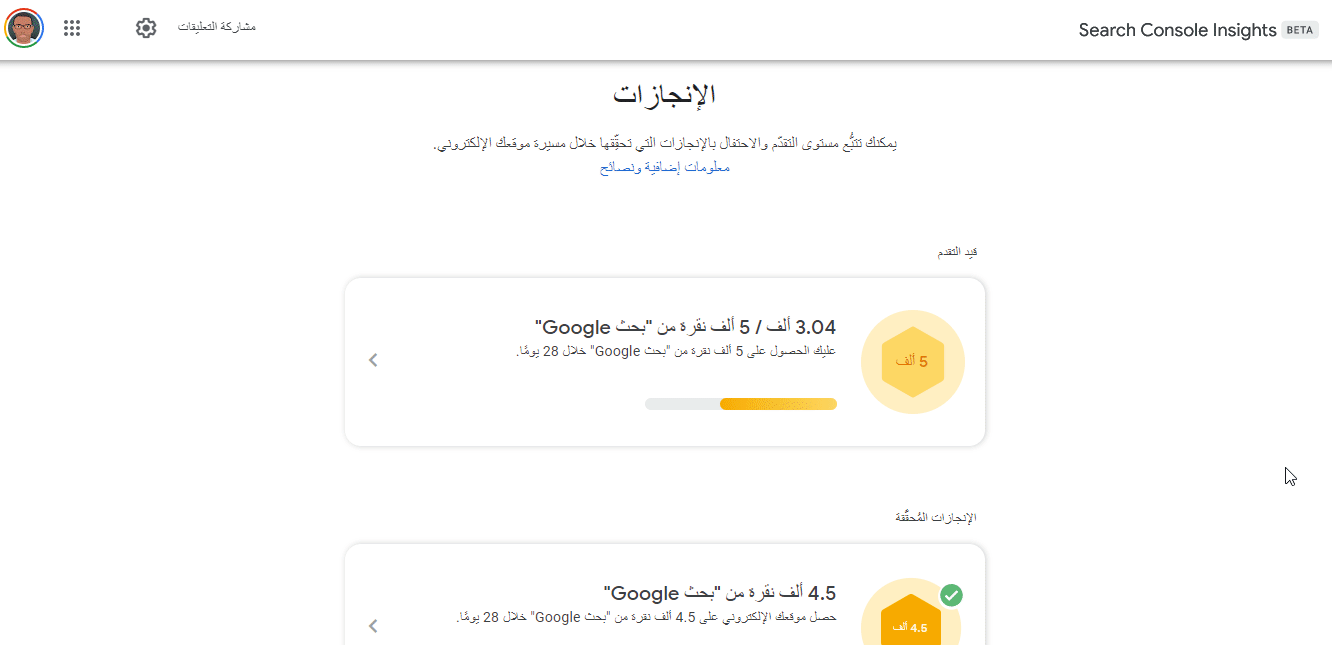
Task: Expand the 4.5 ألف achieved card chevron
Action: (373, 626)
